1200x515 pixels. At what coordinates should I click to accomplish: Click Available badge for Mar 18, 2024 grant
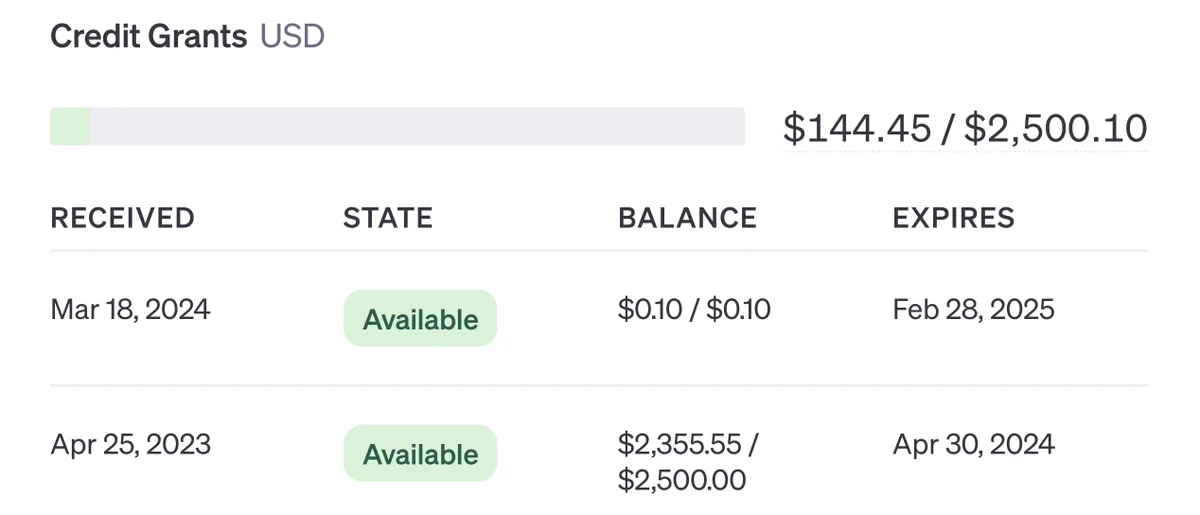tap(420, 319)
